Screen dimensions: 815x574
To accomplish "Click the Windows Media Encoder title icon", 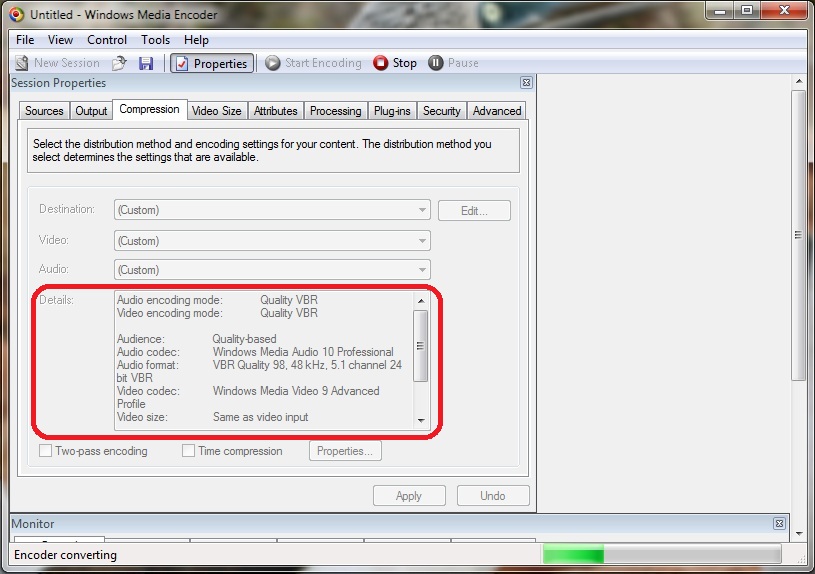I will pos(17,15).
